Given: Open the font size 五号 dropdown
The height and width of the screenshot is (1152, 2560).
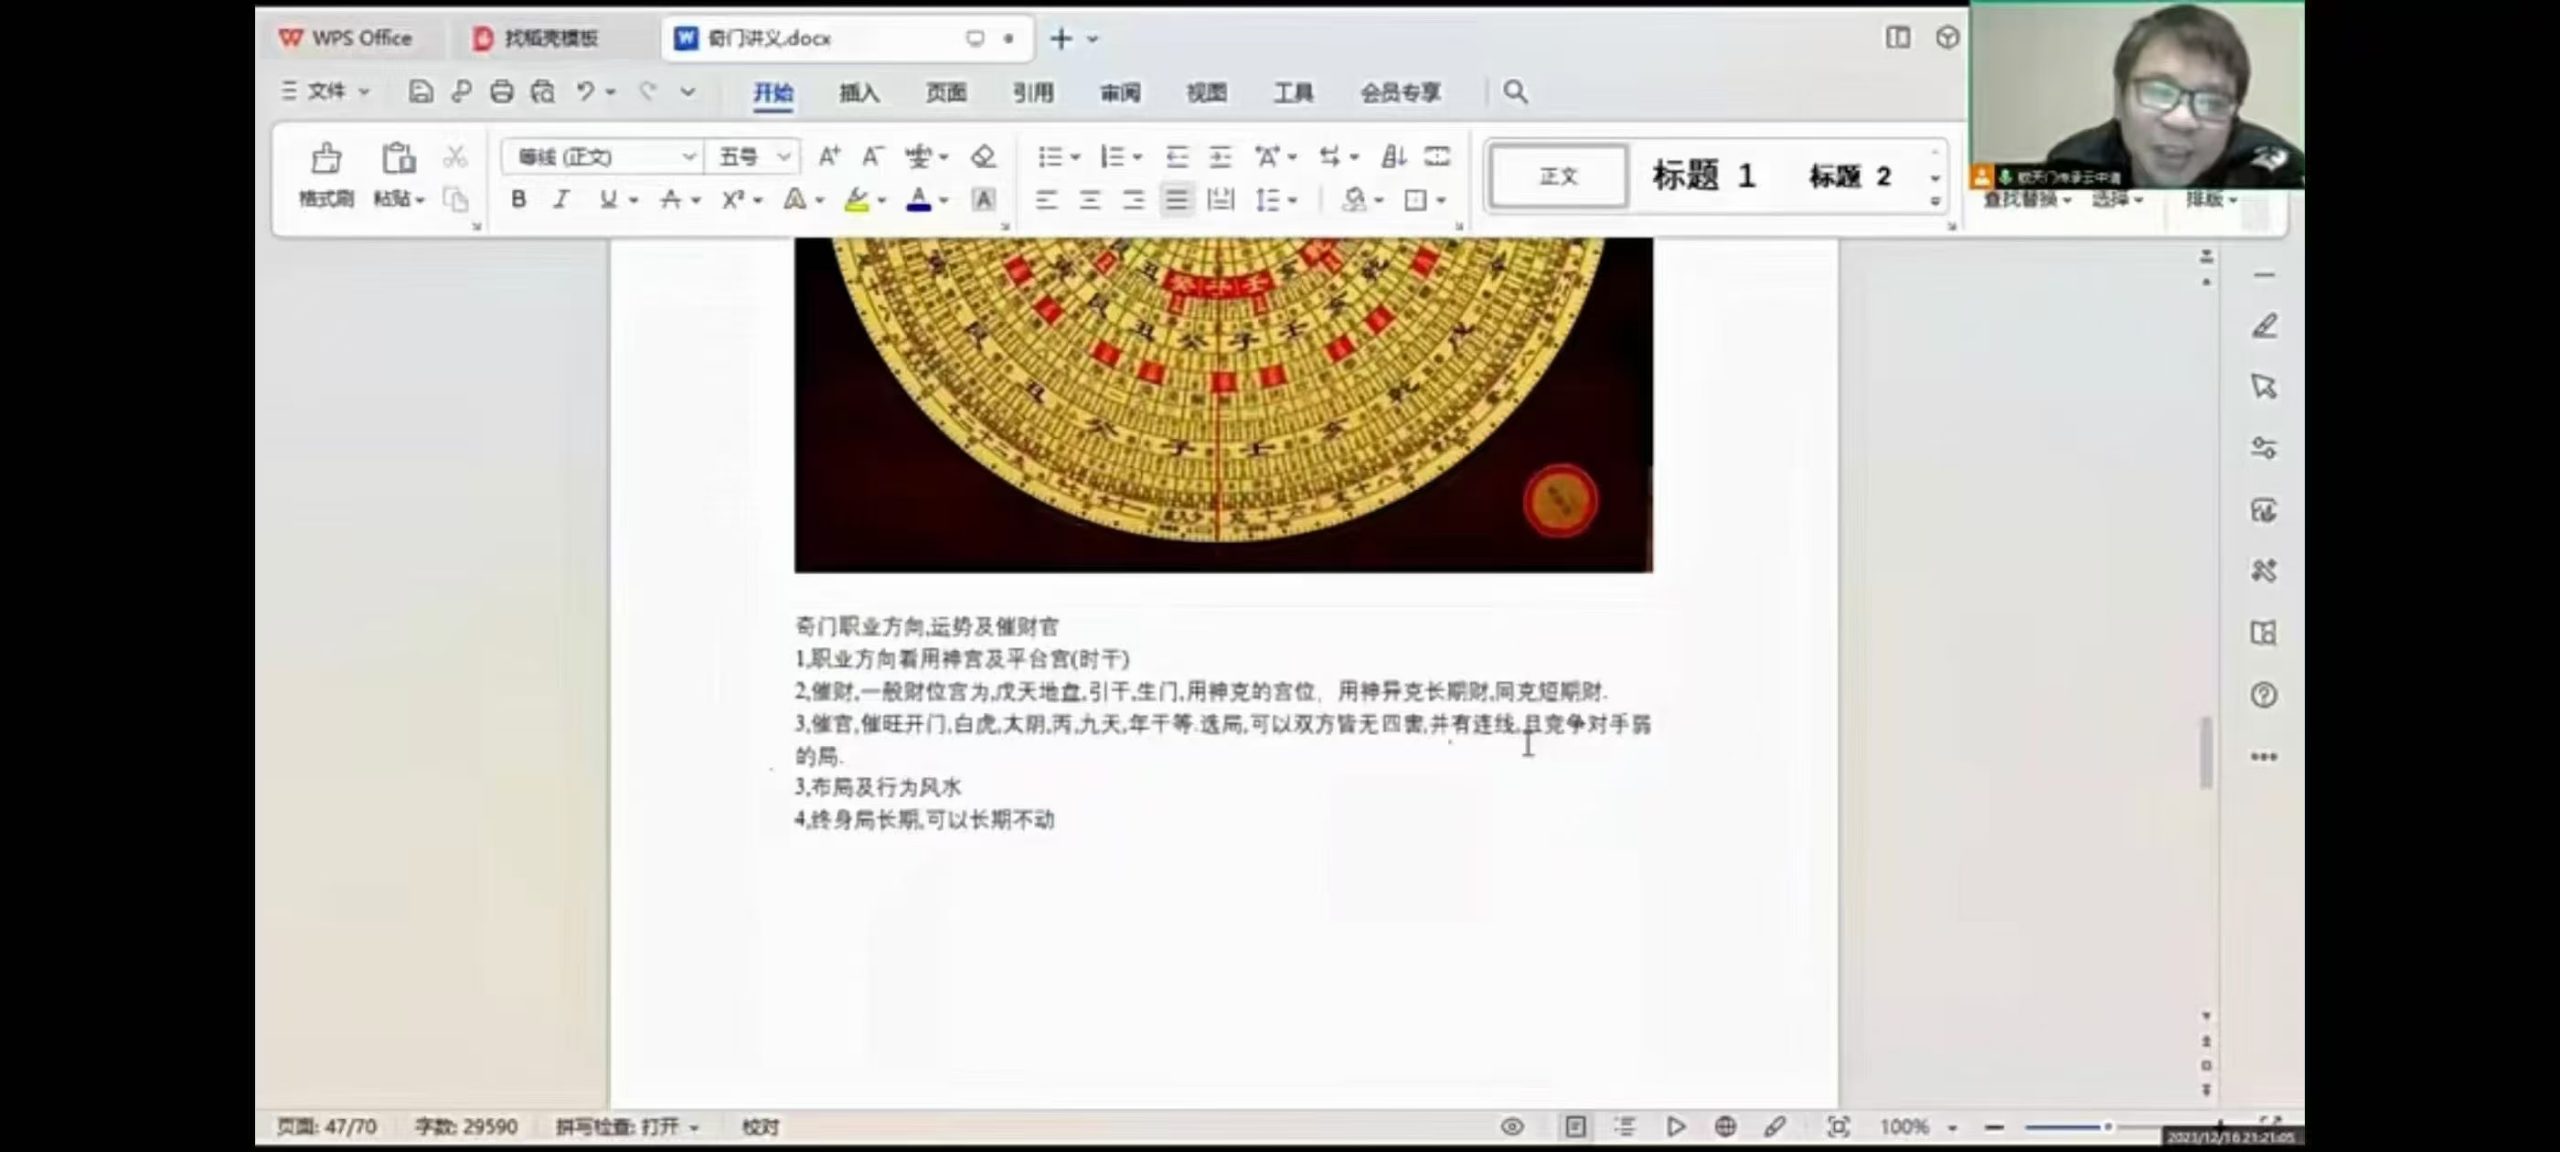Looking at the screenshot, I should point(784,157).
